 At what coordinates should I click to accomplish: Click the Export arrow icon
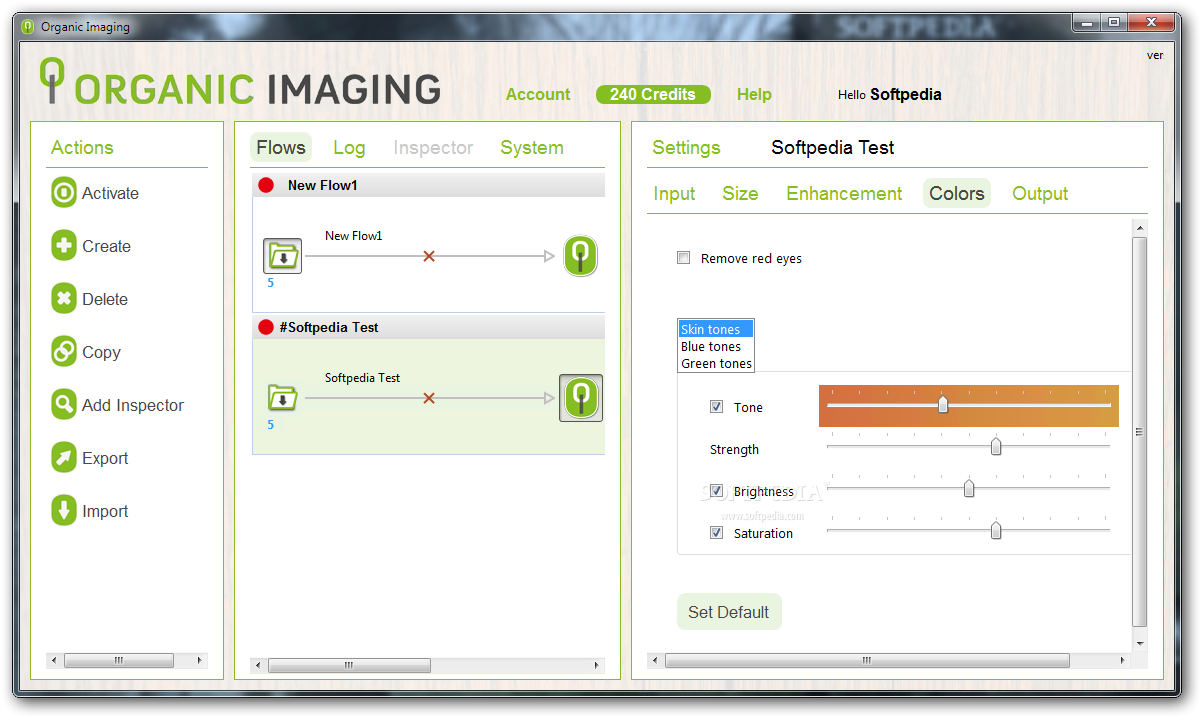(64, 458)
